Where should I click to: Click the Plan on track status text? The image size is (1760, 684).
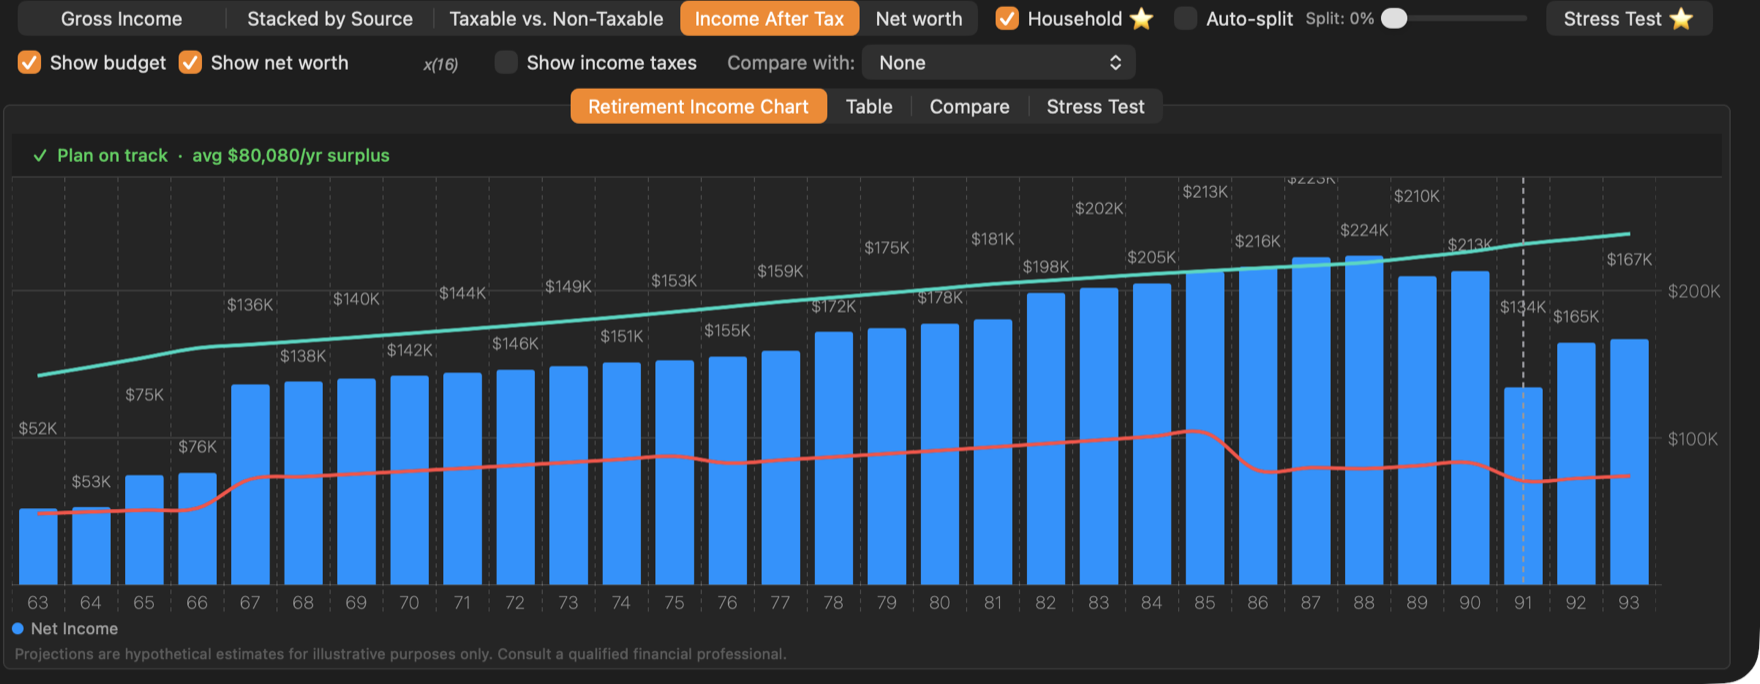[112, 156]
